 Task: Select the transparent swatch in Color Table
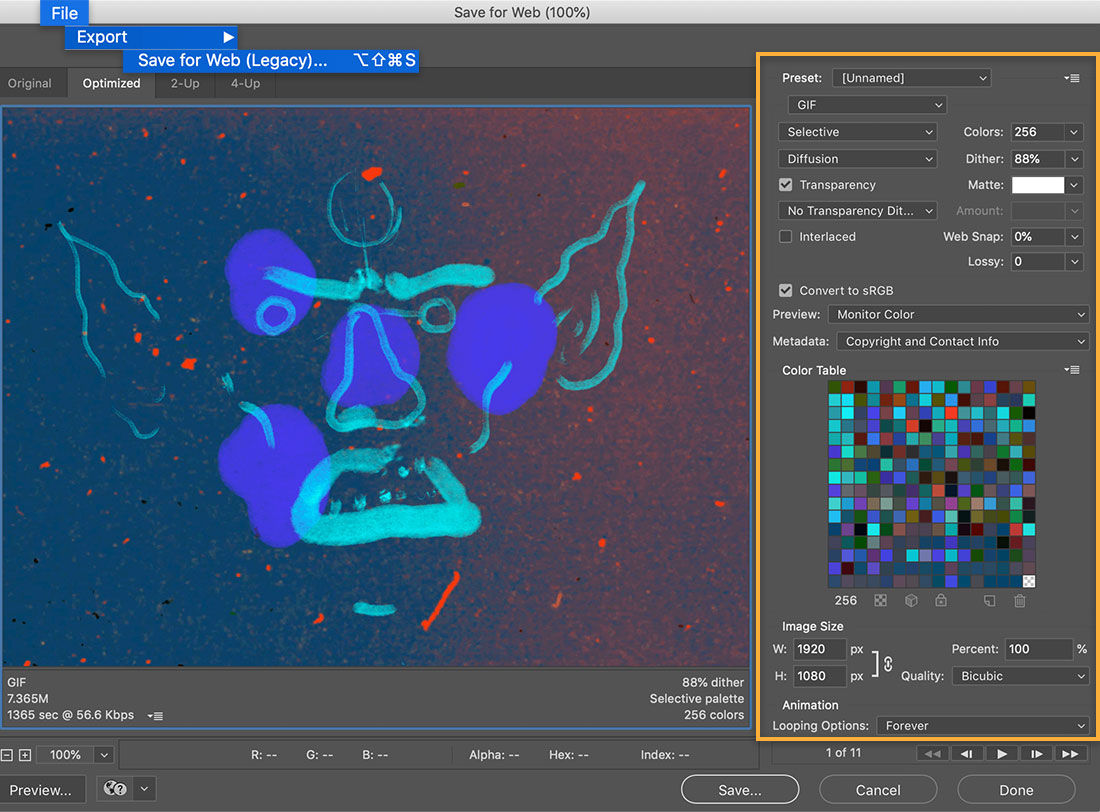[1028, 581]
